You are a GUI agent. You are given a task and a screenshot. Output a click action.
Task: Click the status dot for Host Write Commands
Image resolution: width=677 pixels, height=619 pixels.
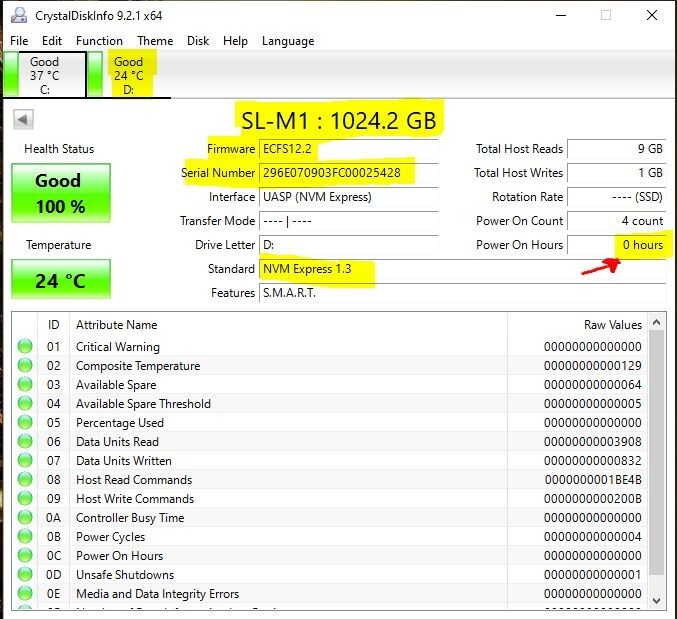tap(25, 498)
